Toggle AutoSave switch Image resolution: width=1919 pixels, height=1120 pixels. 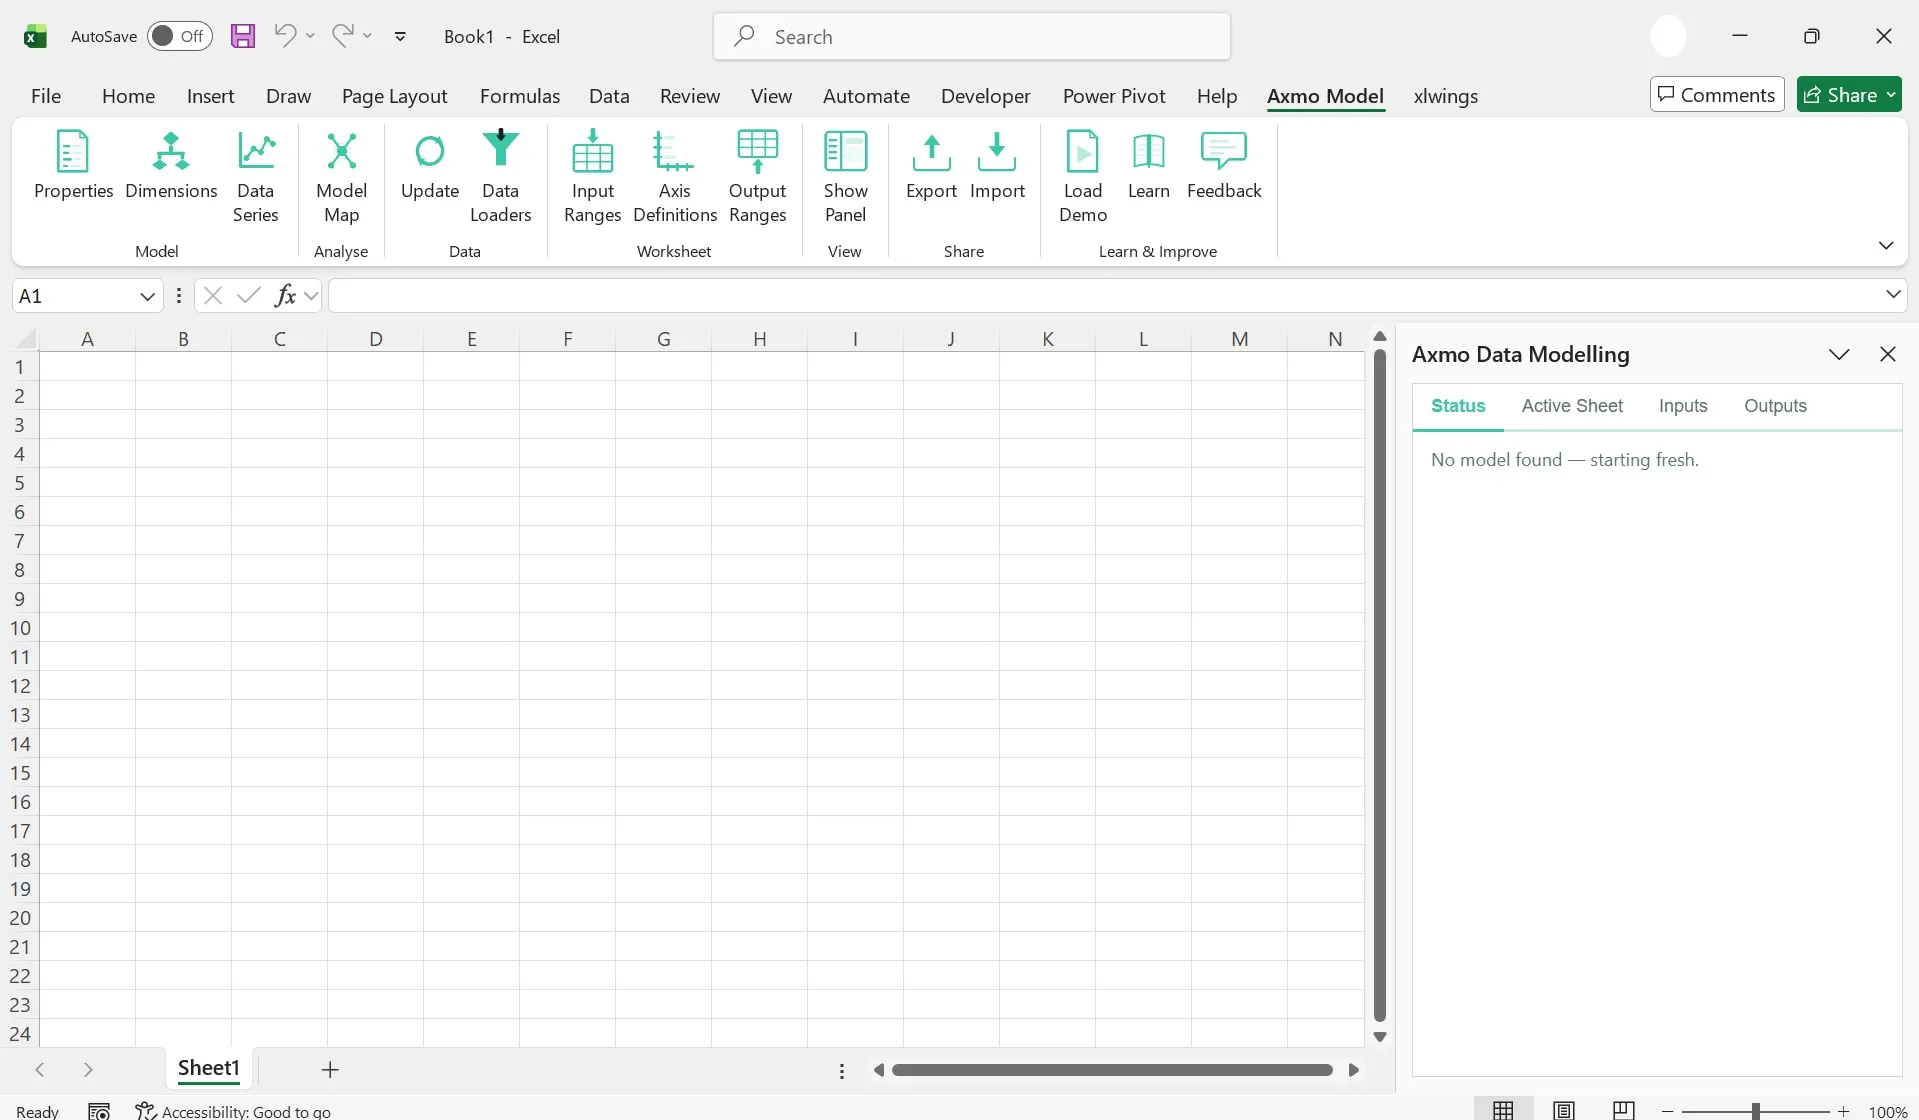[x=180, y=36]
